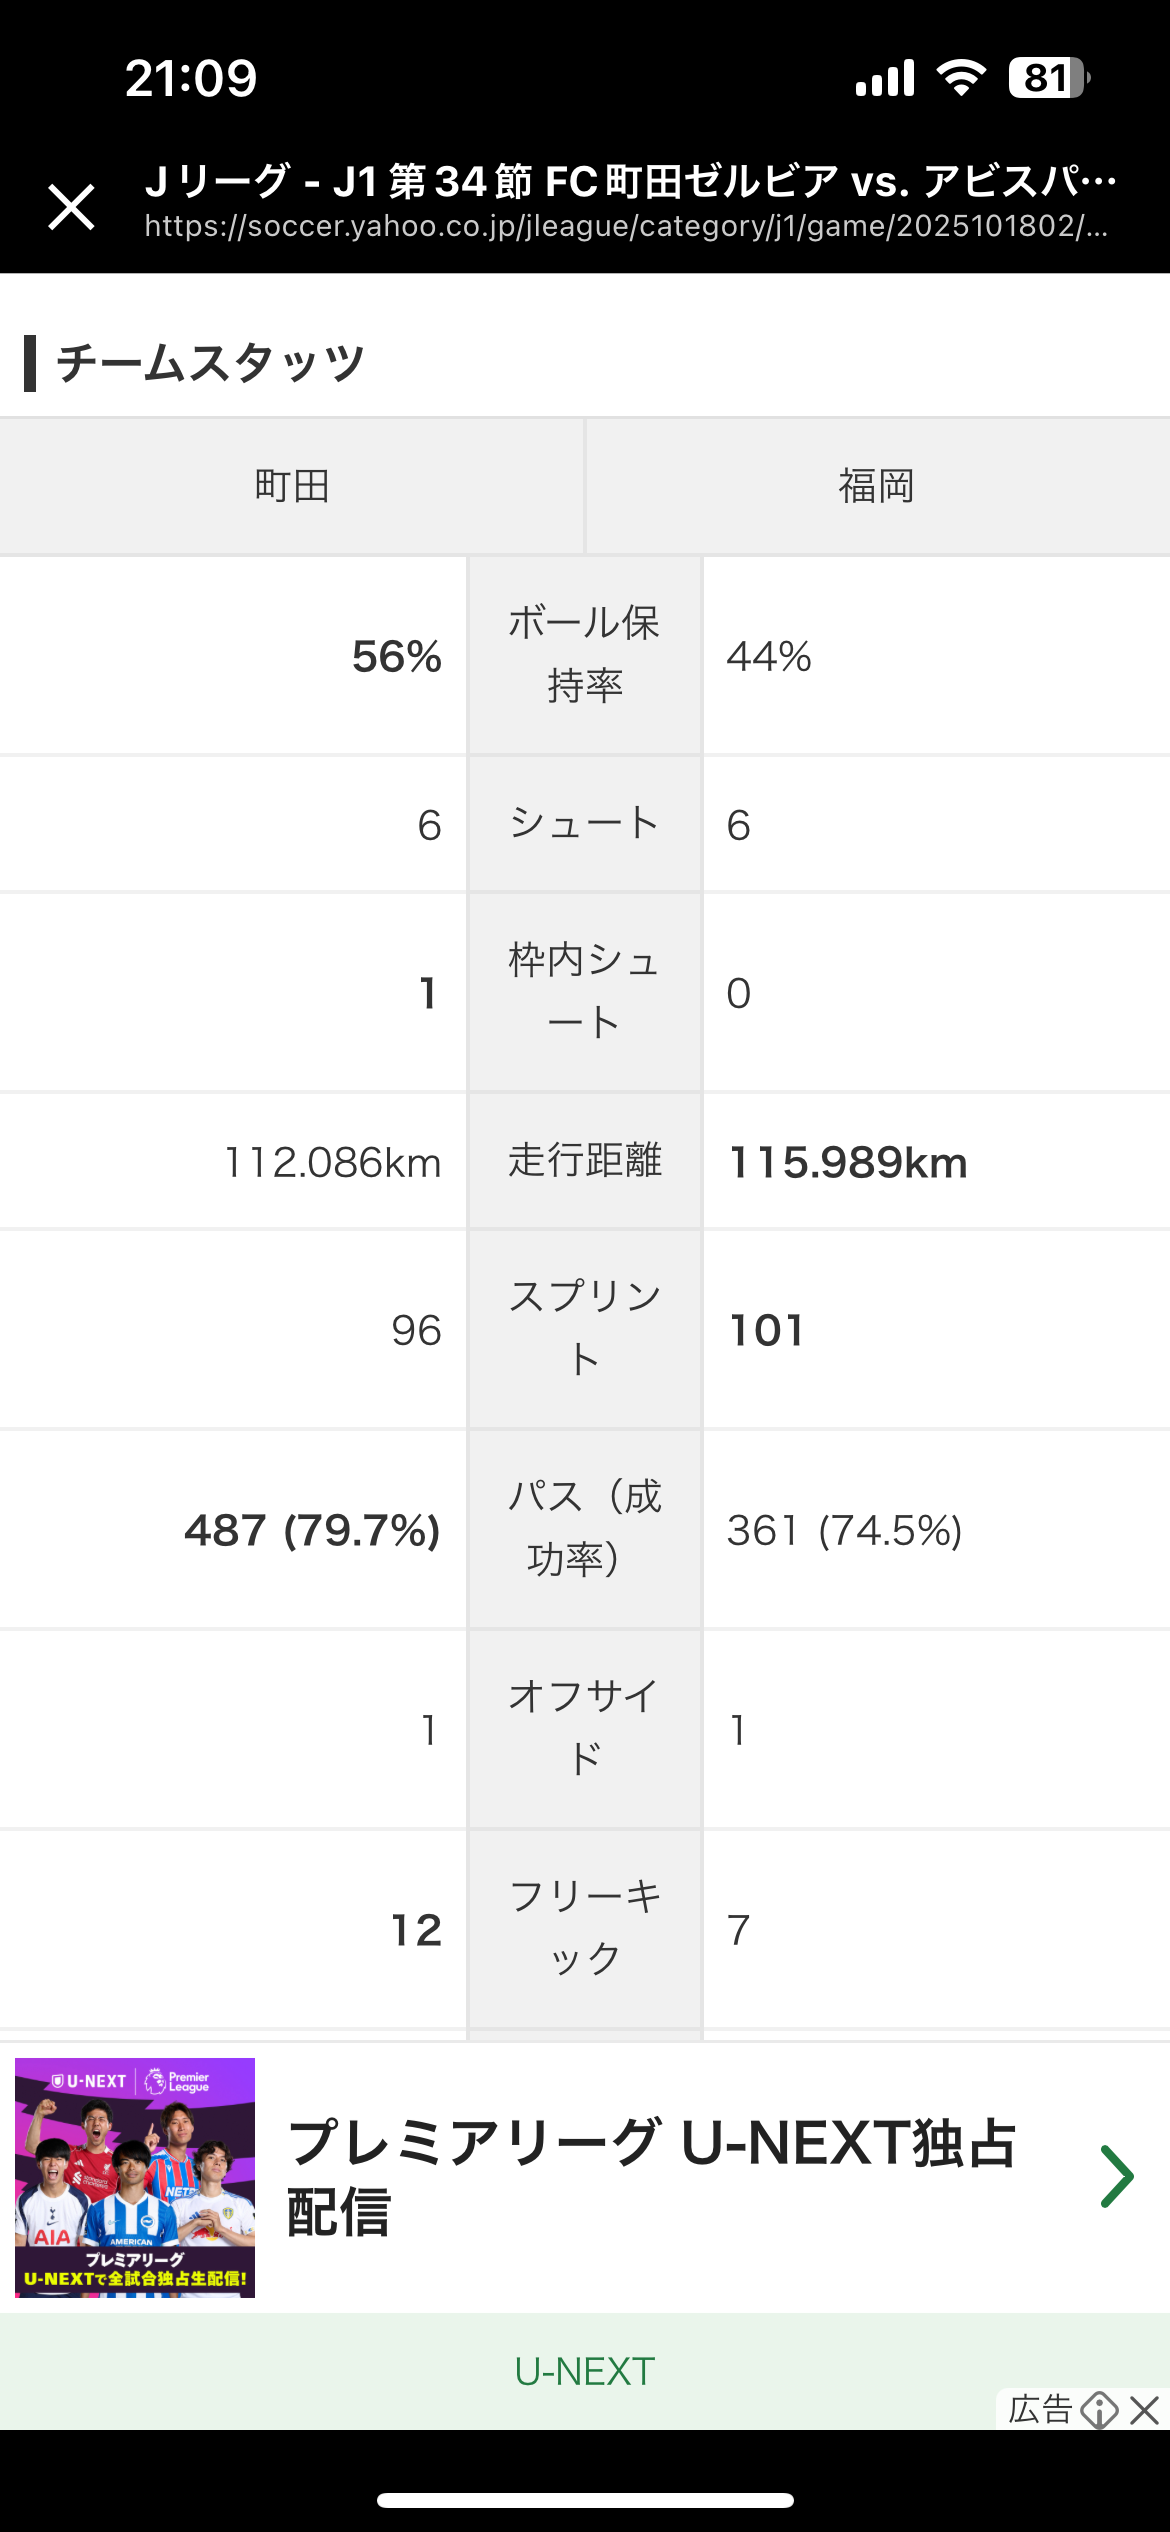Viewport: 1170px width, 2532px height.
Task: Tap the J1 第34節 page title
Action: coord(630,182)
